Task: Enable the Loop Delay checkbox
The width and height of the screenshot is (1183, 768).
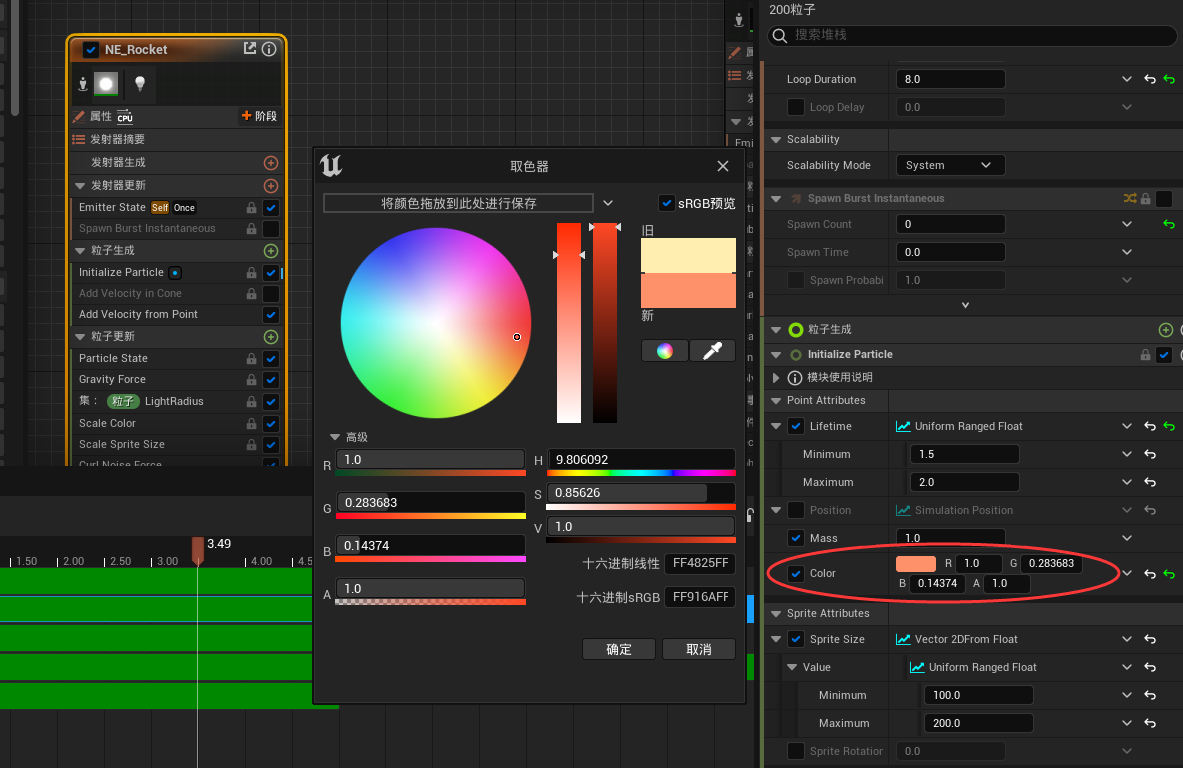Action: pyautogui.click(x=796, y=107)
